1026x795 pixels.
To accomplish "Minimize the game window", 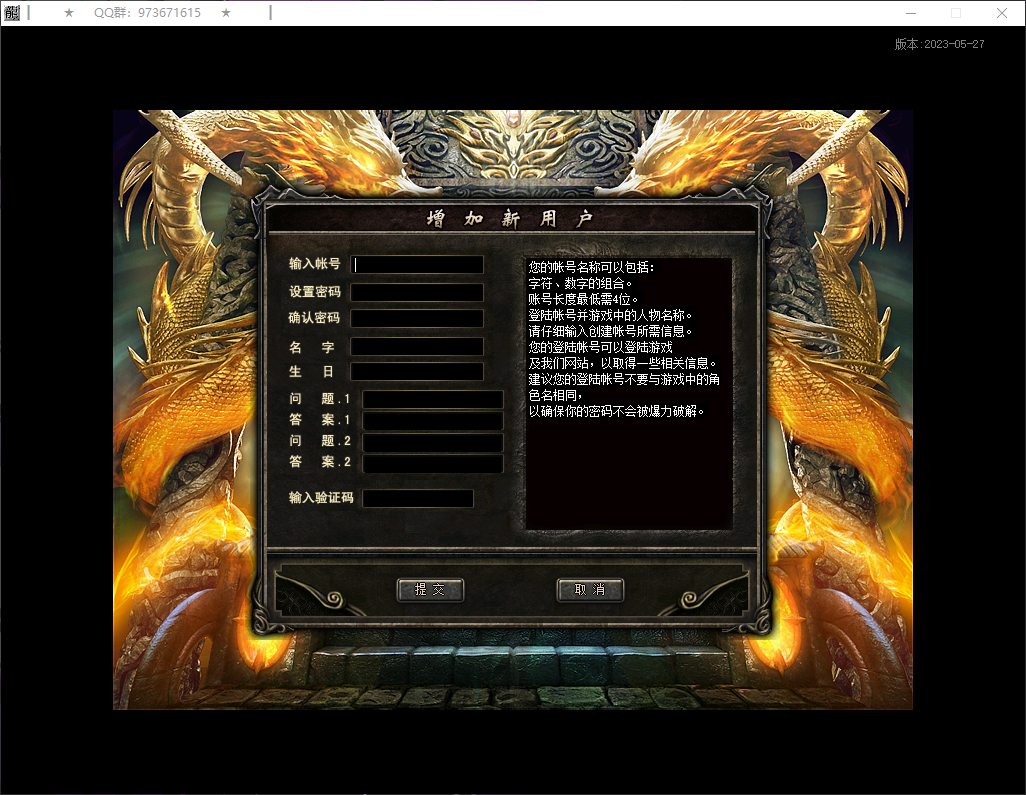I will tap(911, 13).
